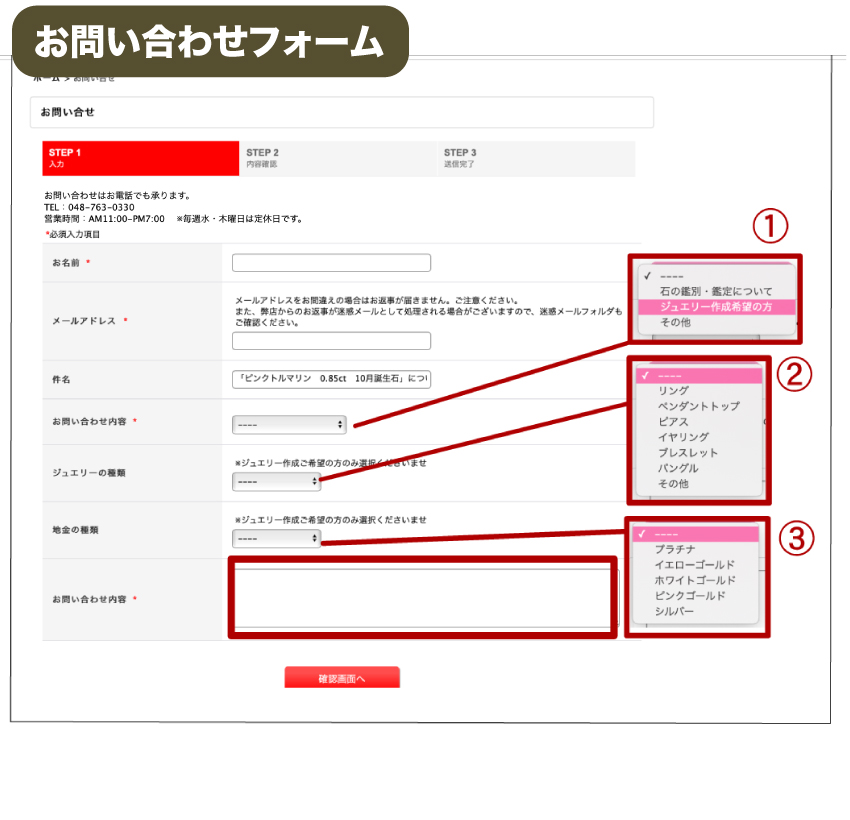The height and width of the screenshot is (820, 850).
Task: Click the 確認画面へ confirm button
Action: coord(342,677)
